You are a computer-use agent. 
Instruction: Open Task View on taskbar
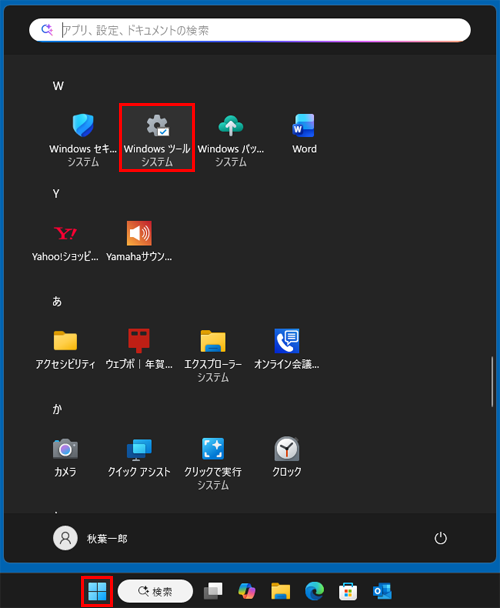(213, 591)
